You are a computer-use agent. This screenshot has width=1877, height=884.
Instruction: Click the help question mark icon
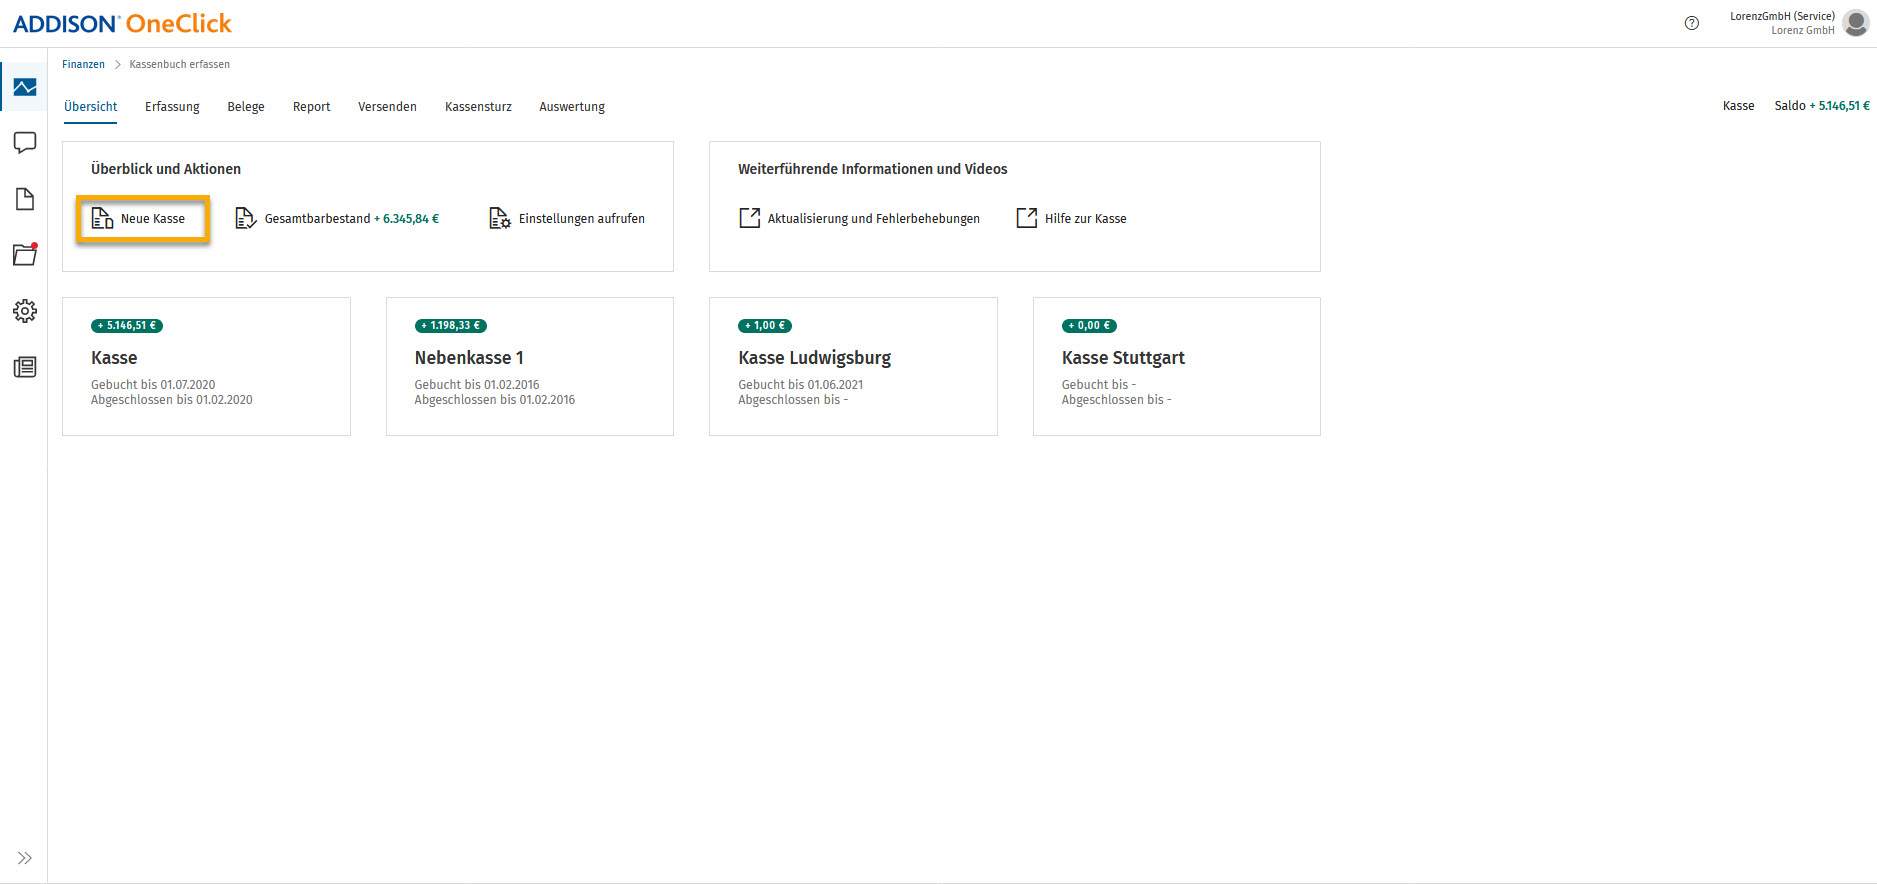[x=1692, y=23]
